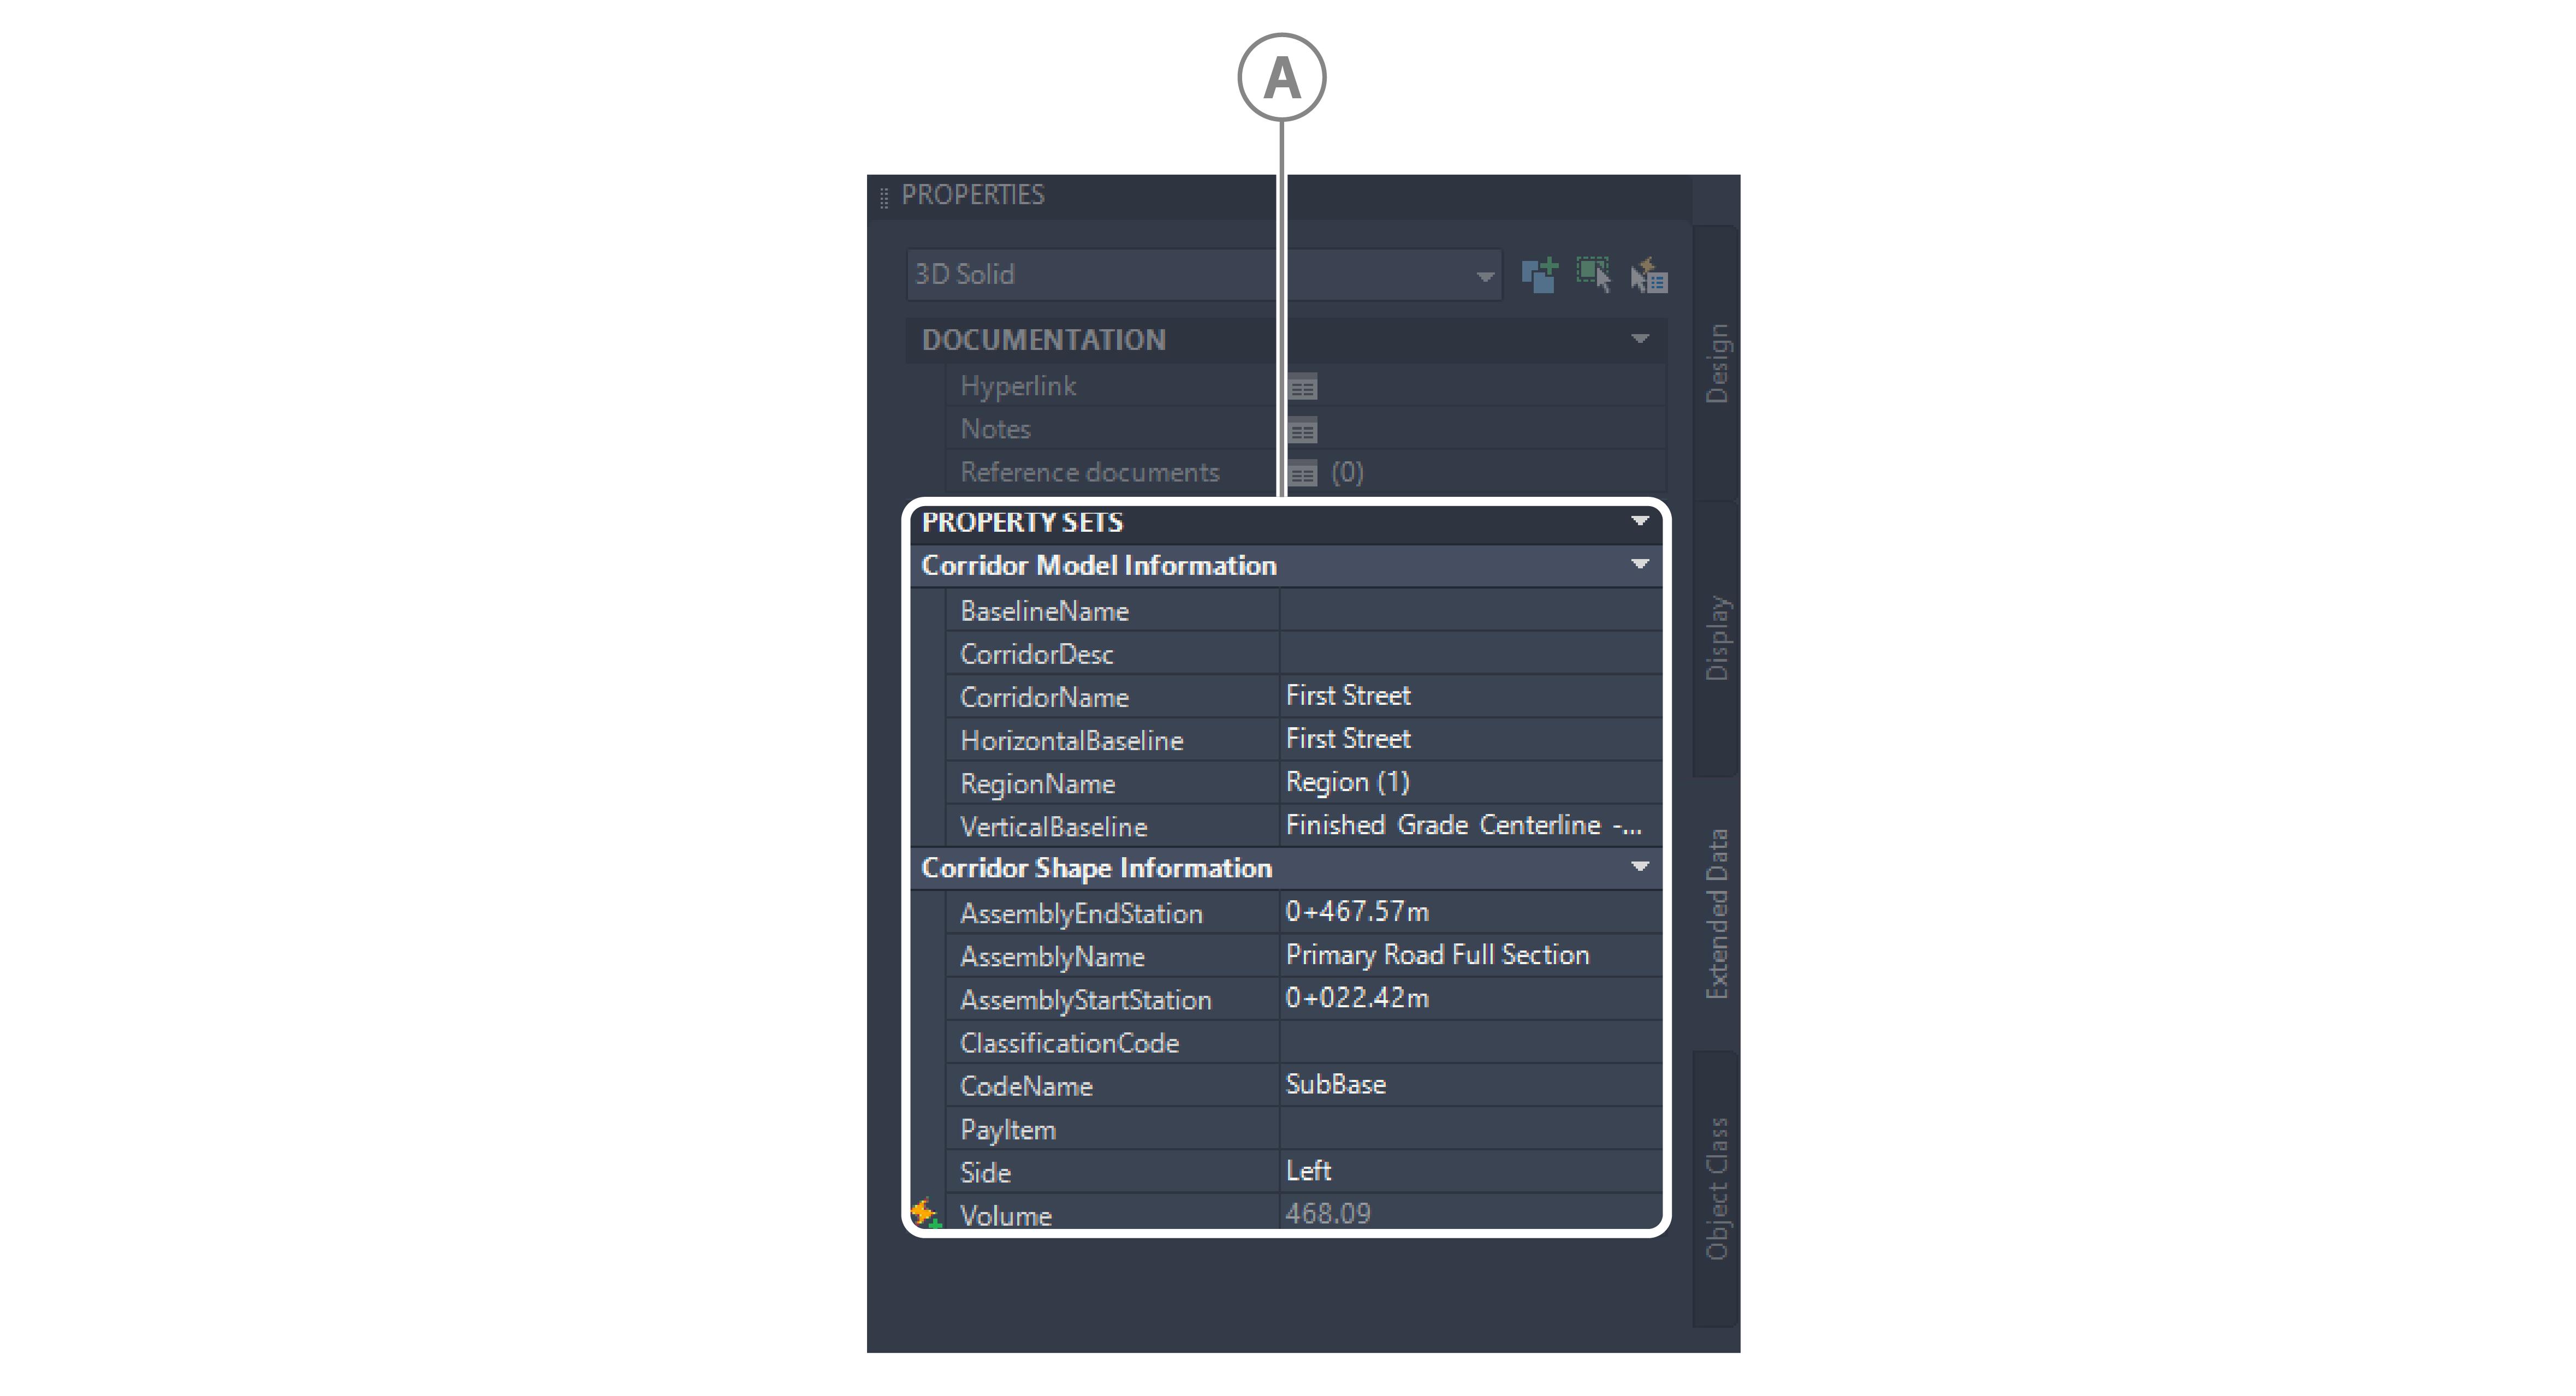Open the 3D Solid object type dropdown
The image size is (2576, 1396).
coord(1485,276)
